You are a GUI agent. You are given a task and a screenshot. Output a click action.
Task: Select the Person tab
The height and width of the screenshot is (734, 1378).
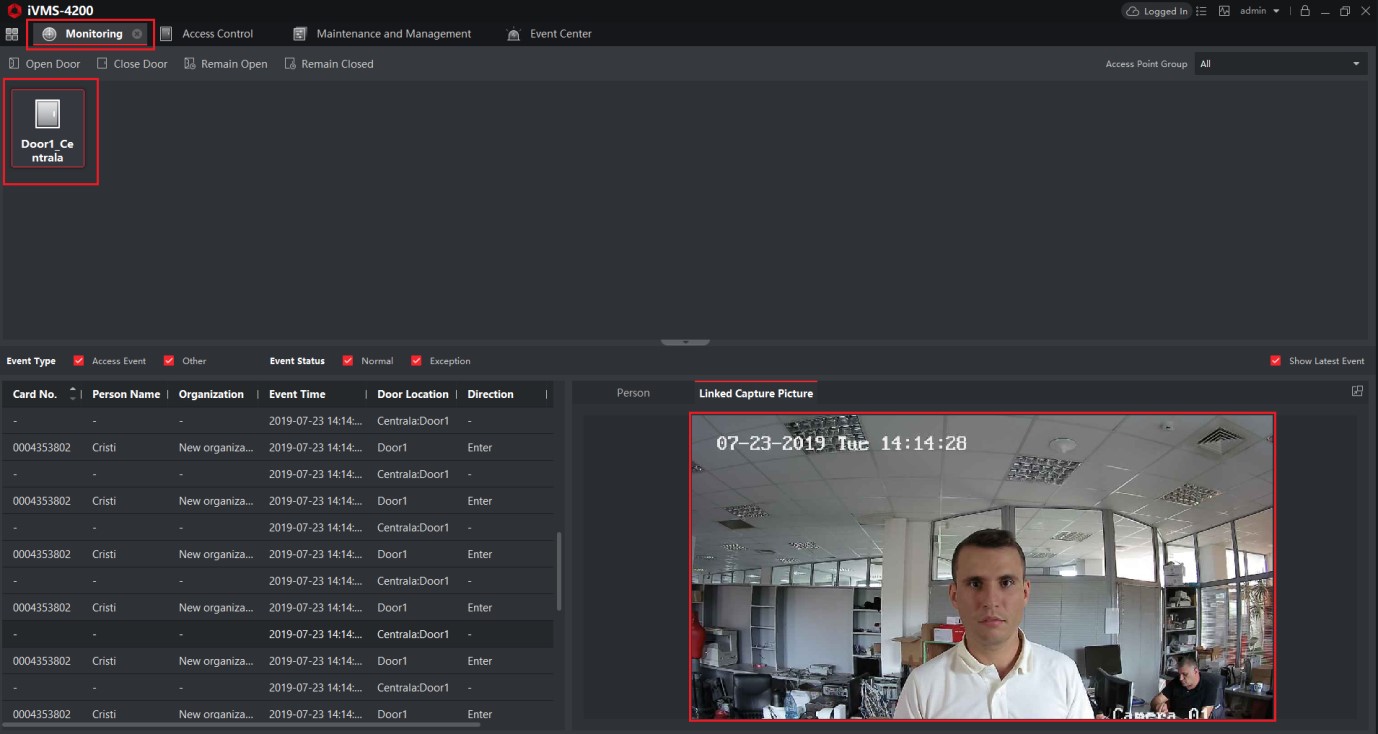(x=633, y=393)
